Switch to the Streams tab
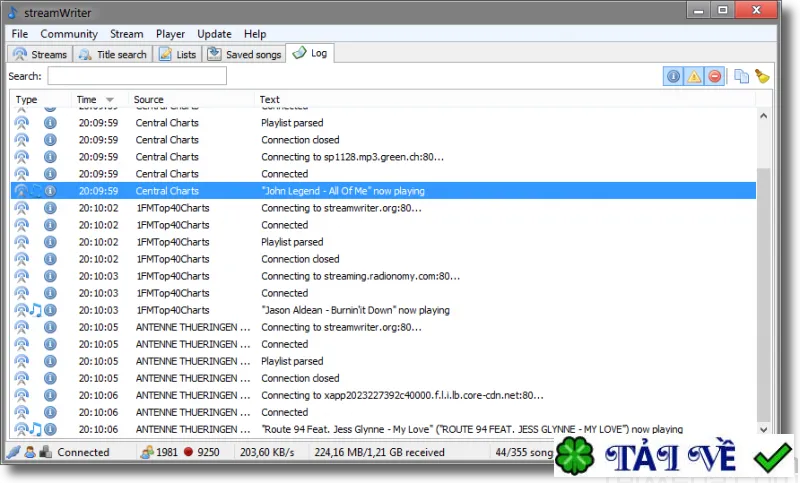This screenshot has width=800, height=483. coord(40,54)
